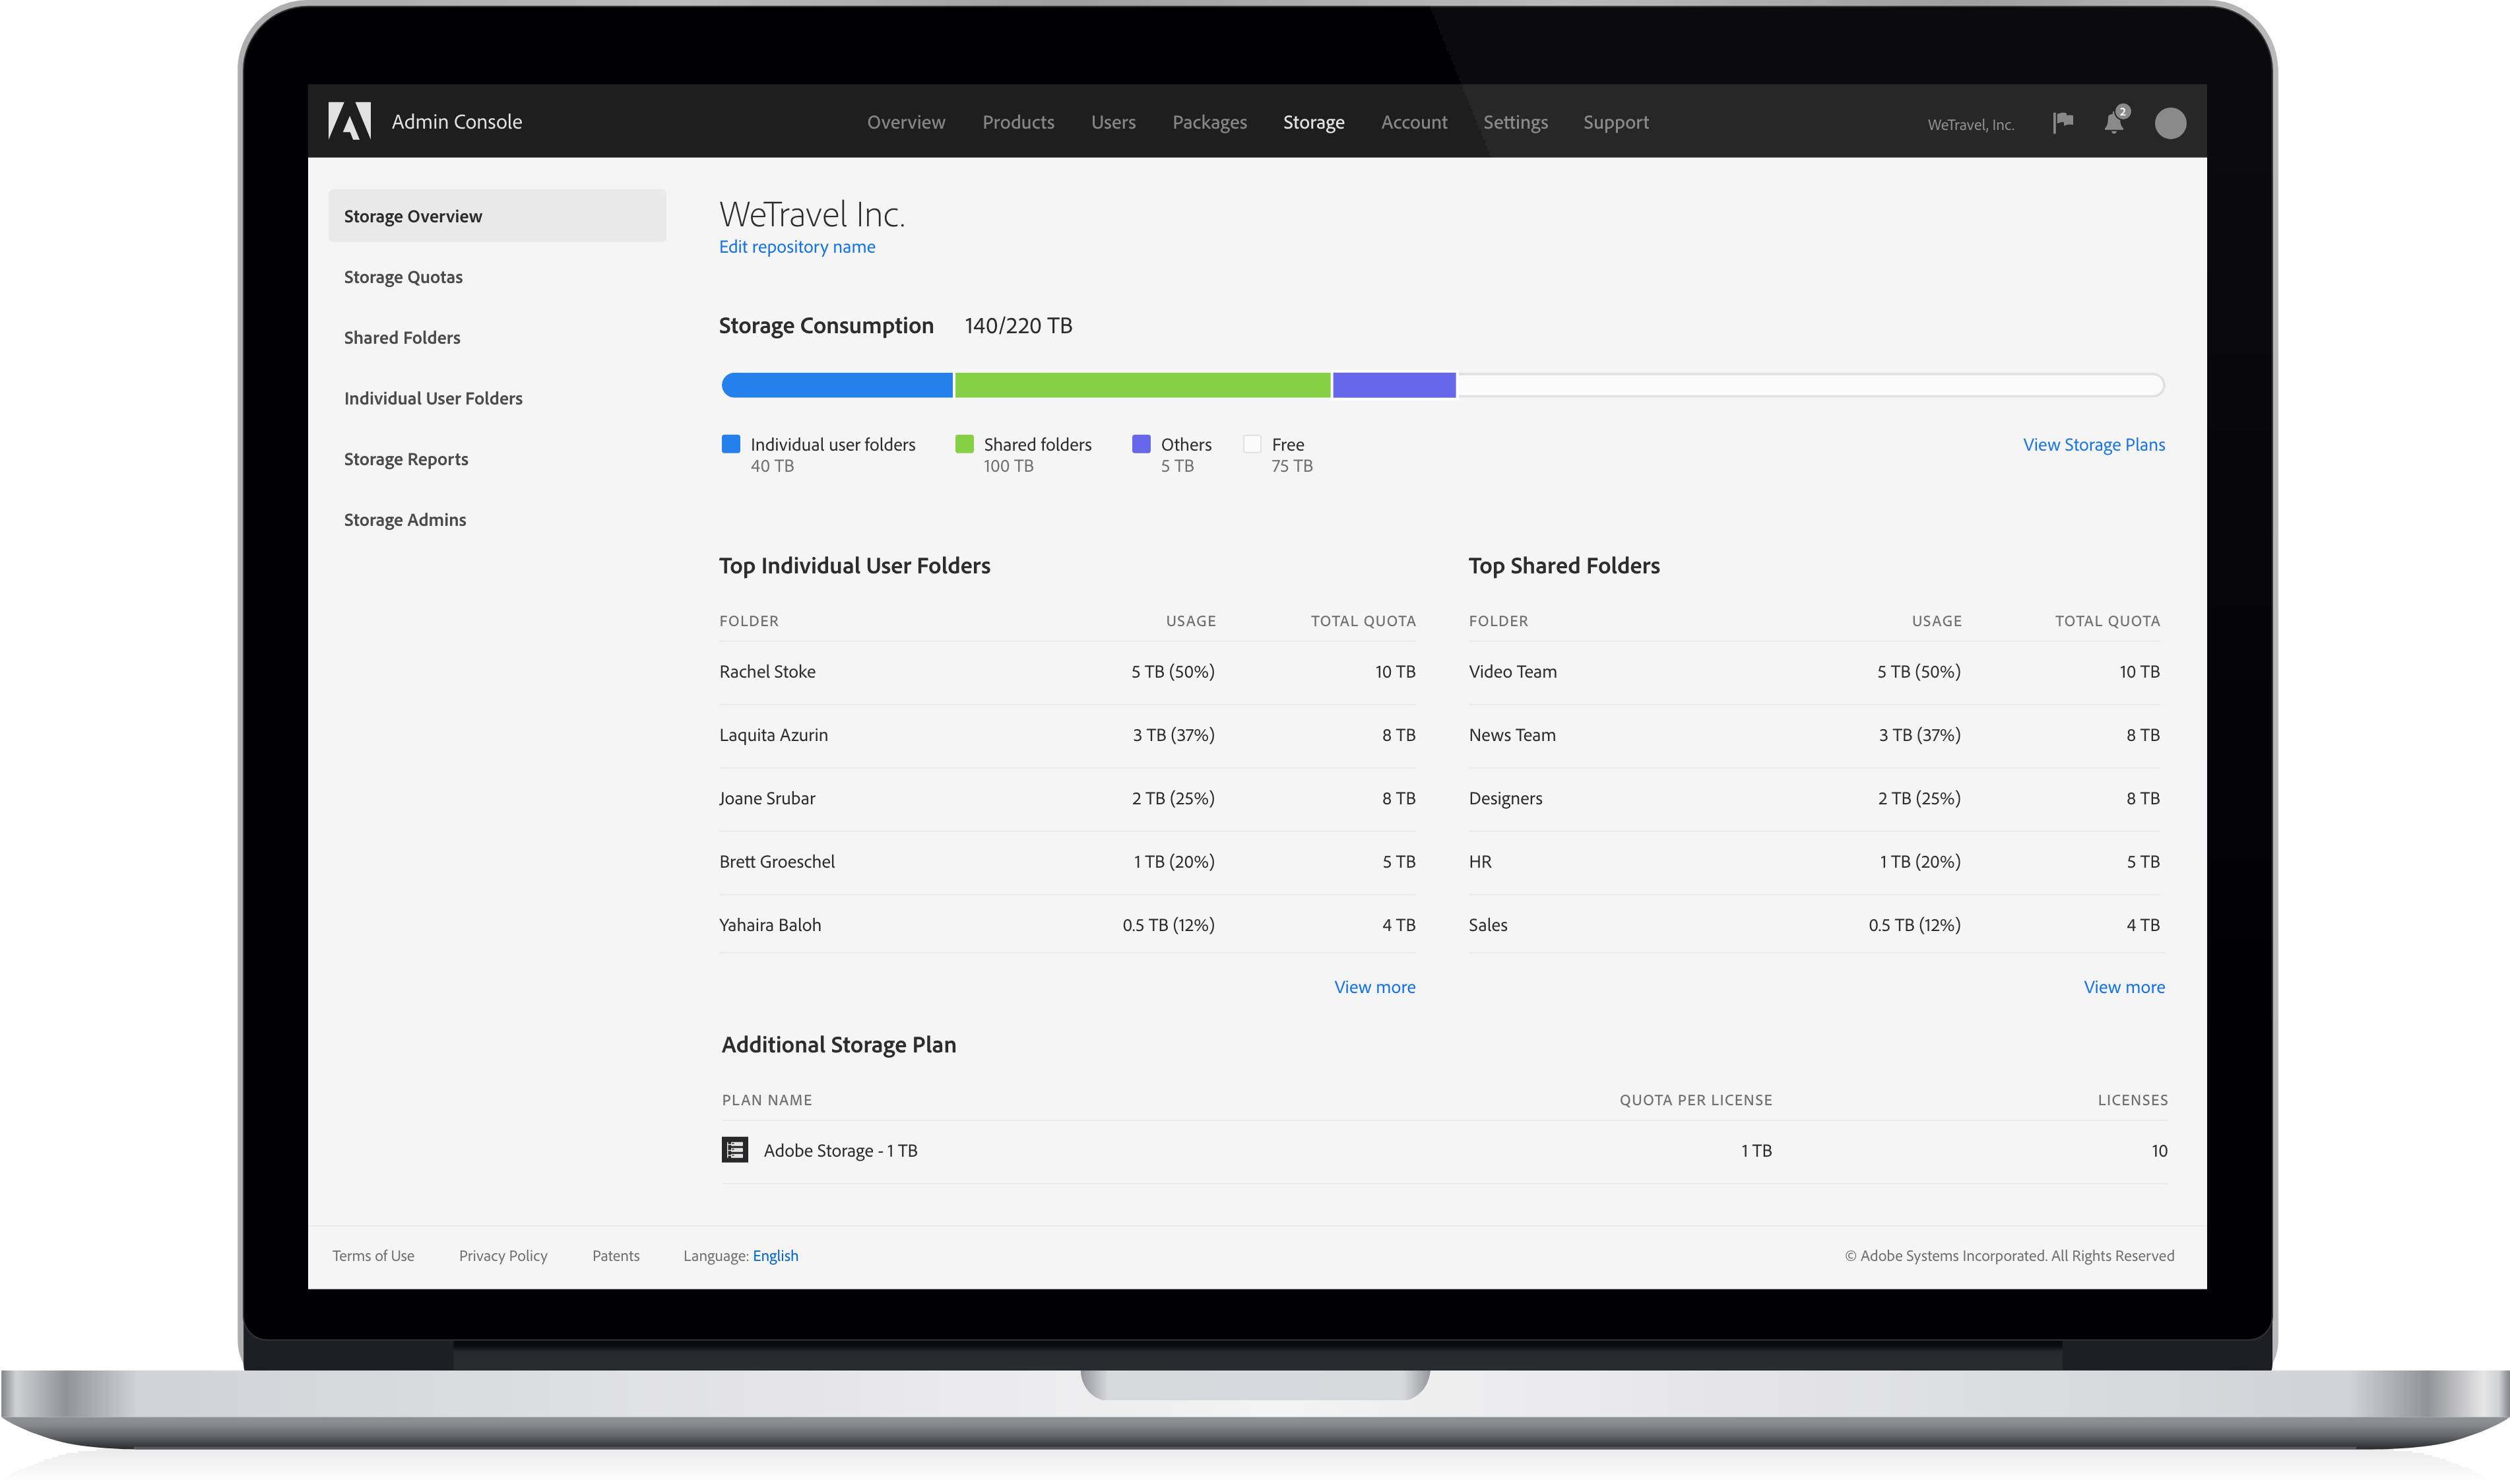Click WeTravel, Inc. organization name in header
2510x1484 pixels.
point(1970,125)
